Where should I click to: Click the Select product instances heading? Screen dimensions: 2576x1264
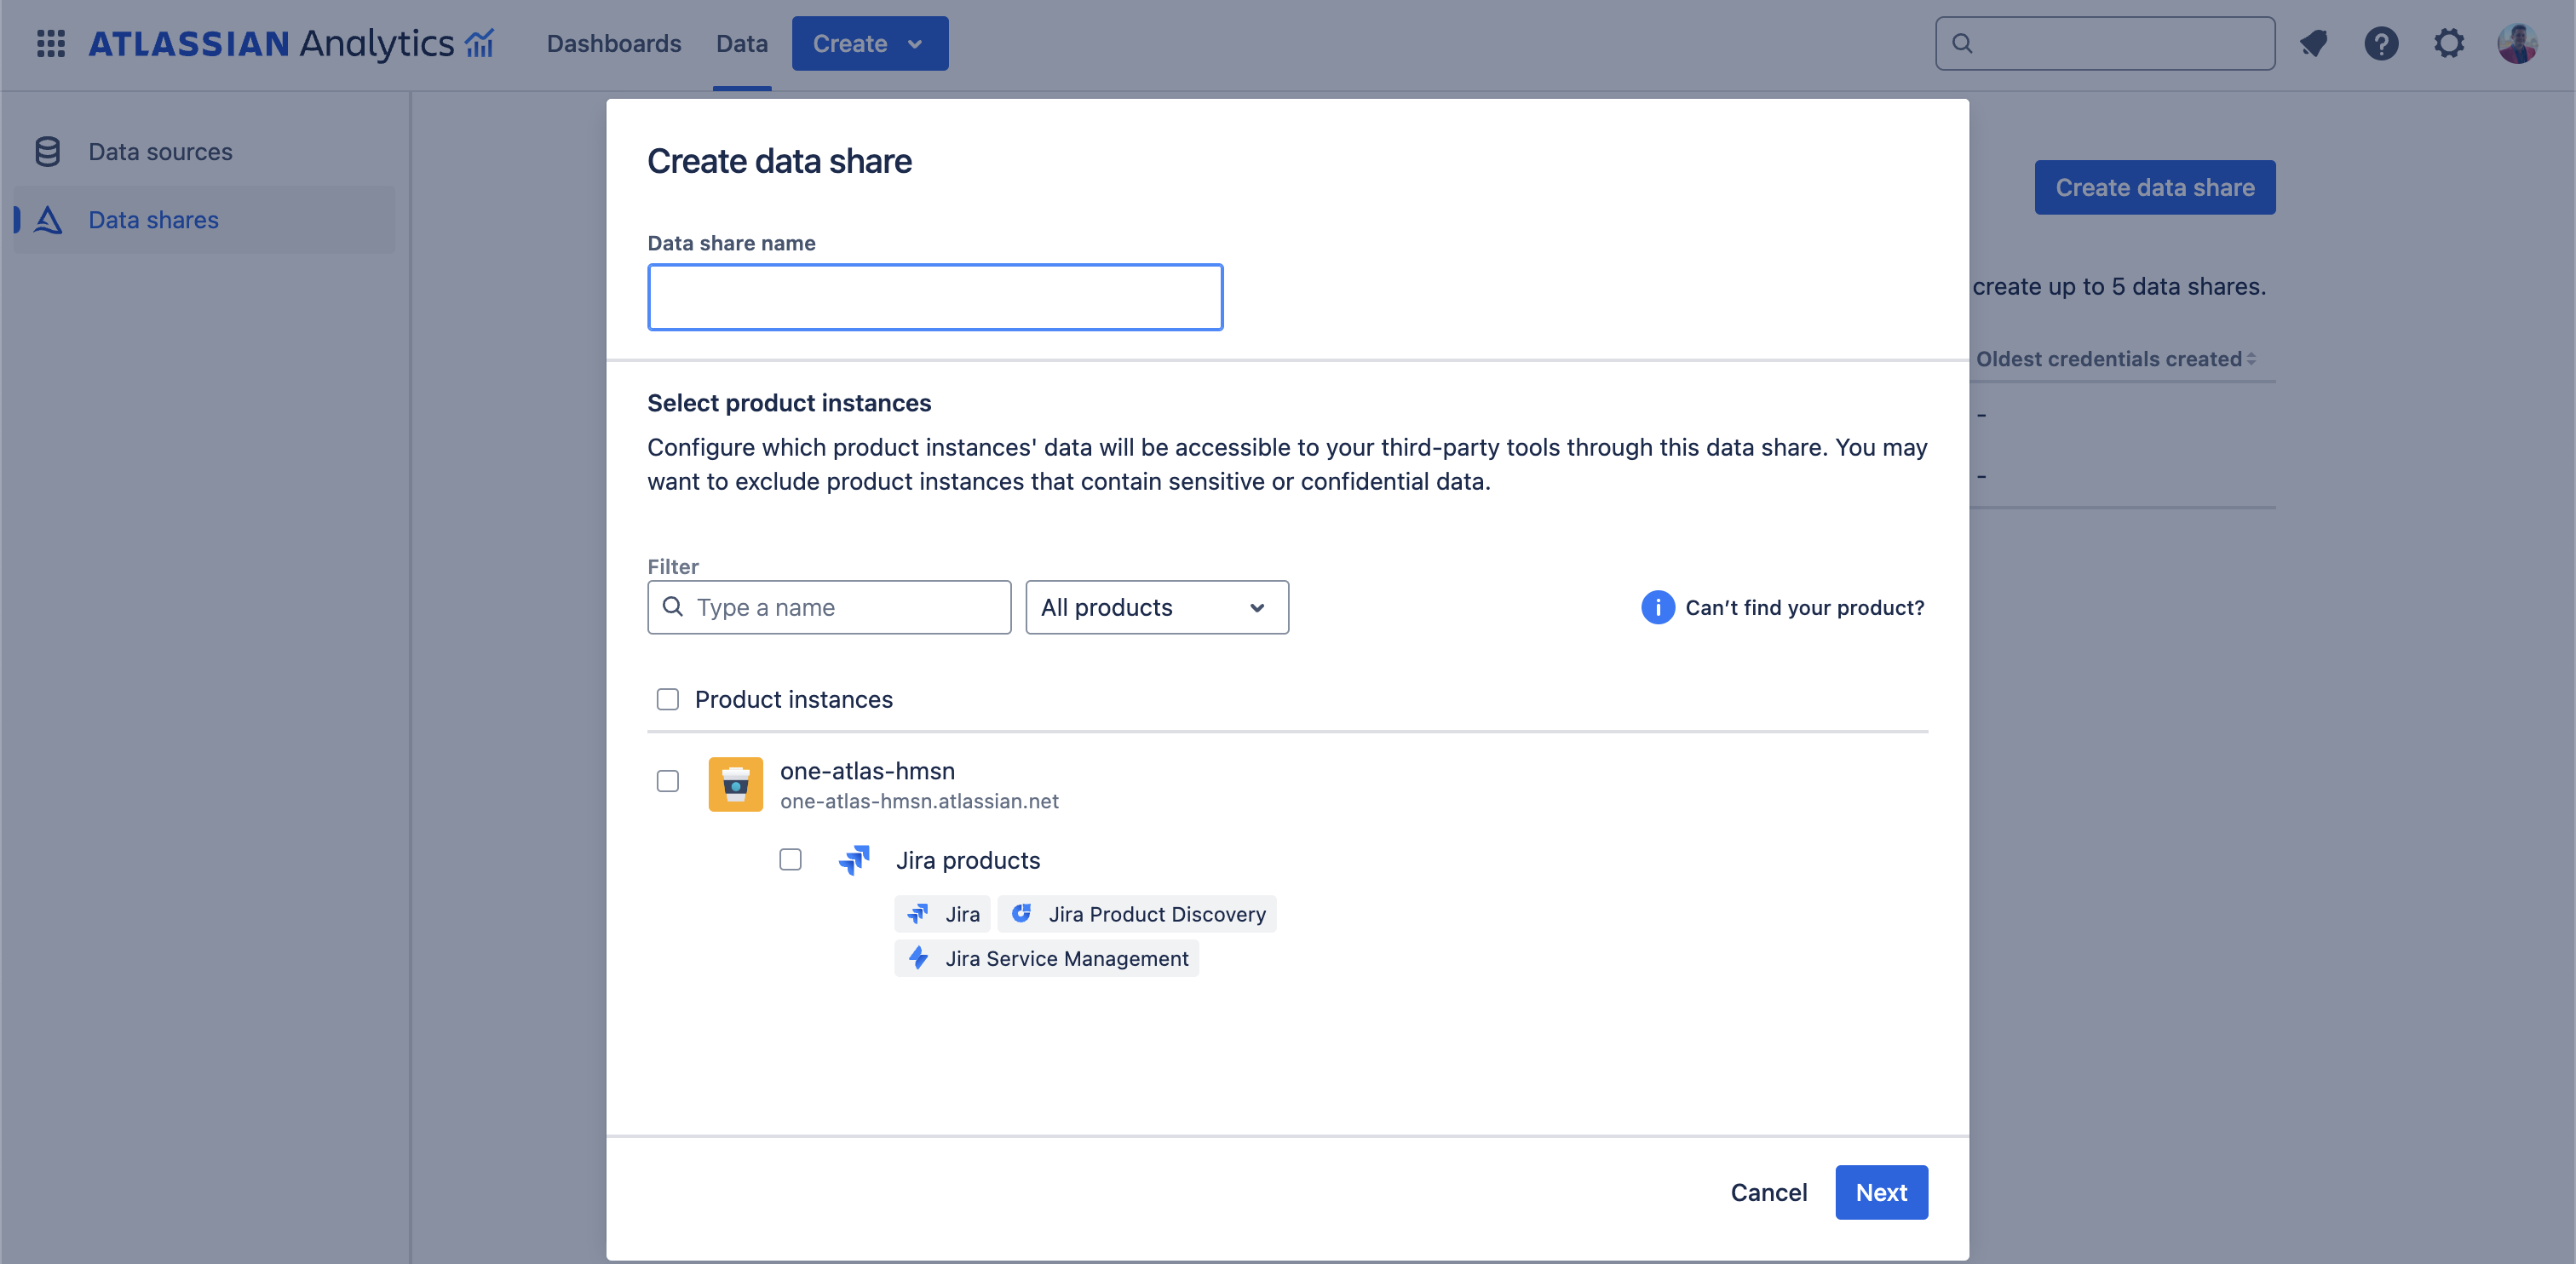click(x=789, y=403)
